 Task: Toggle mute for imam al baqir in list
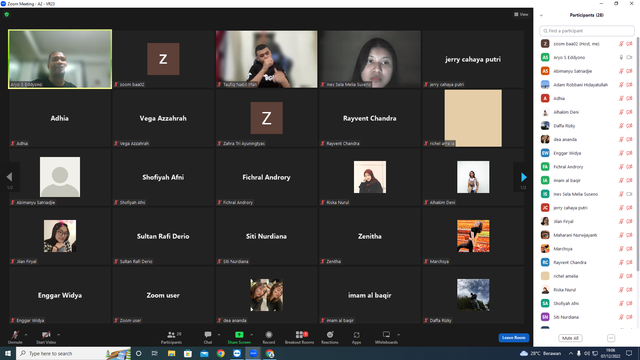pyautogui.click(x=621, y=180)
